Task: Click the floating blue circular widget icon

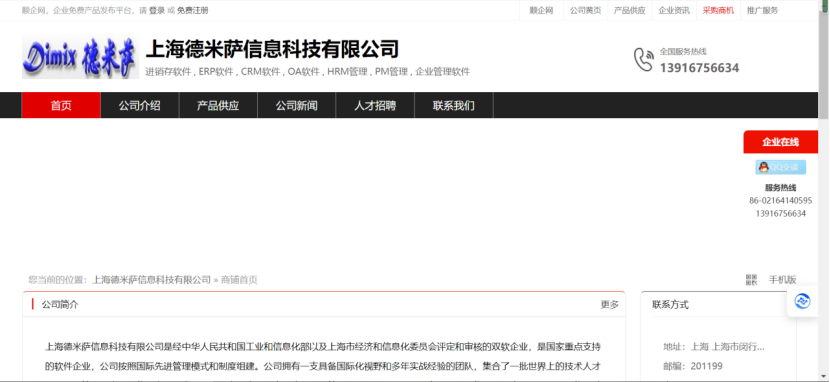Action: pyautogui.click(x=802, y=301)
